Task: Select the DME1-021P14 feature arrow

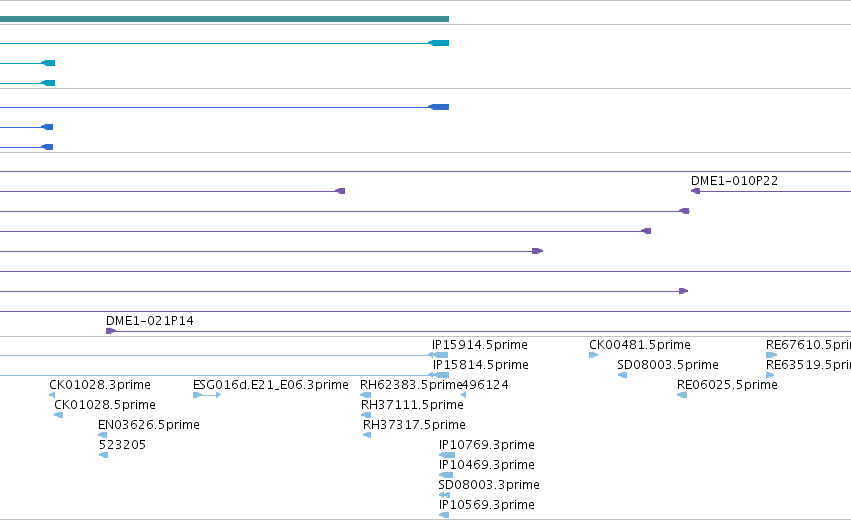Action: [x=111, y=331]
